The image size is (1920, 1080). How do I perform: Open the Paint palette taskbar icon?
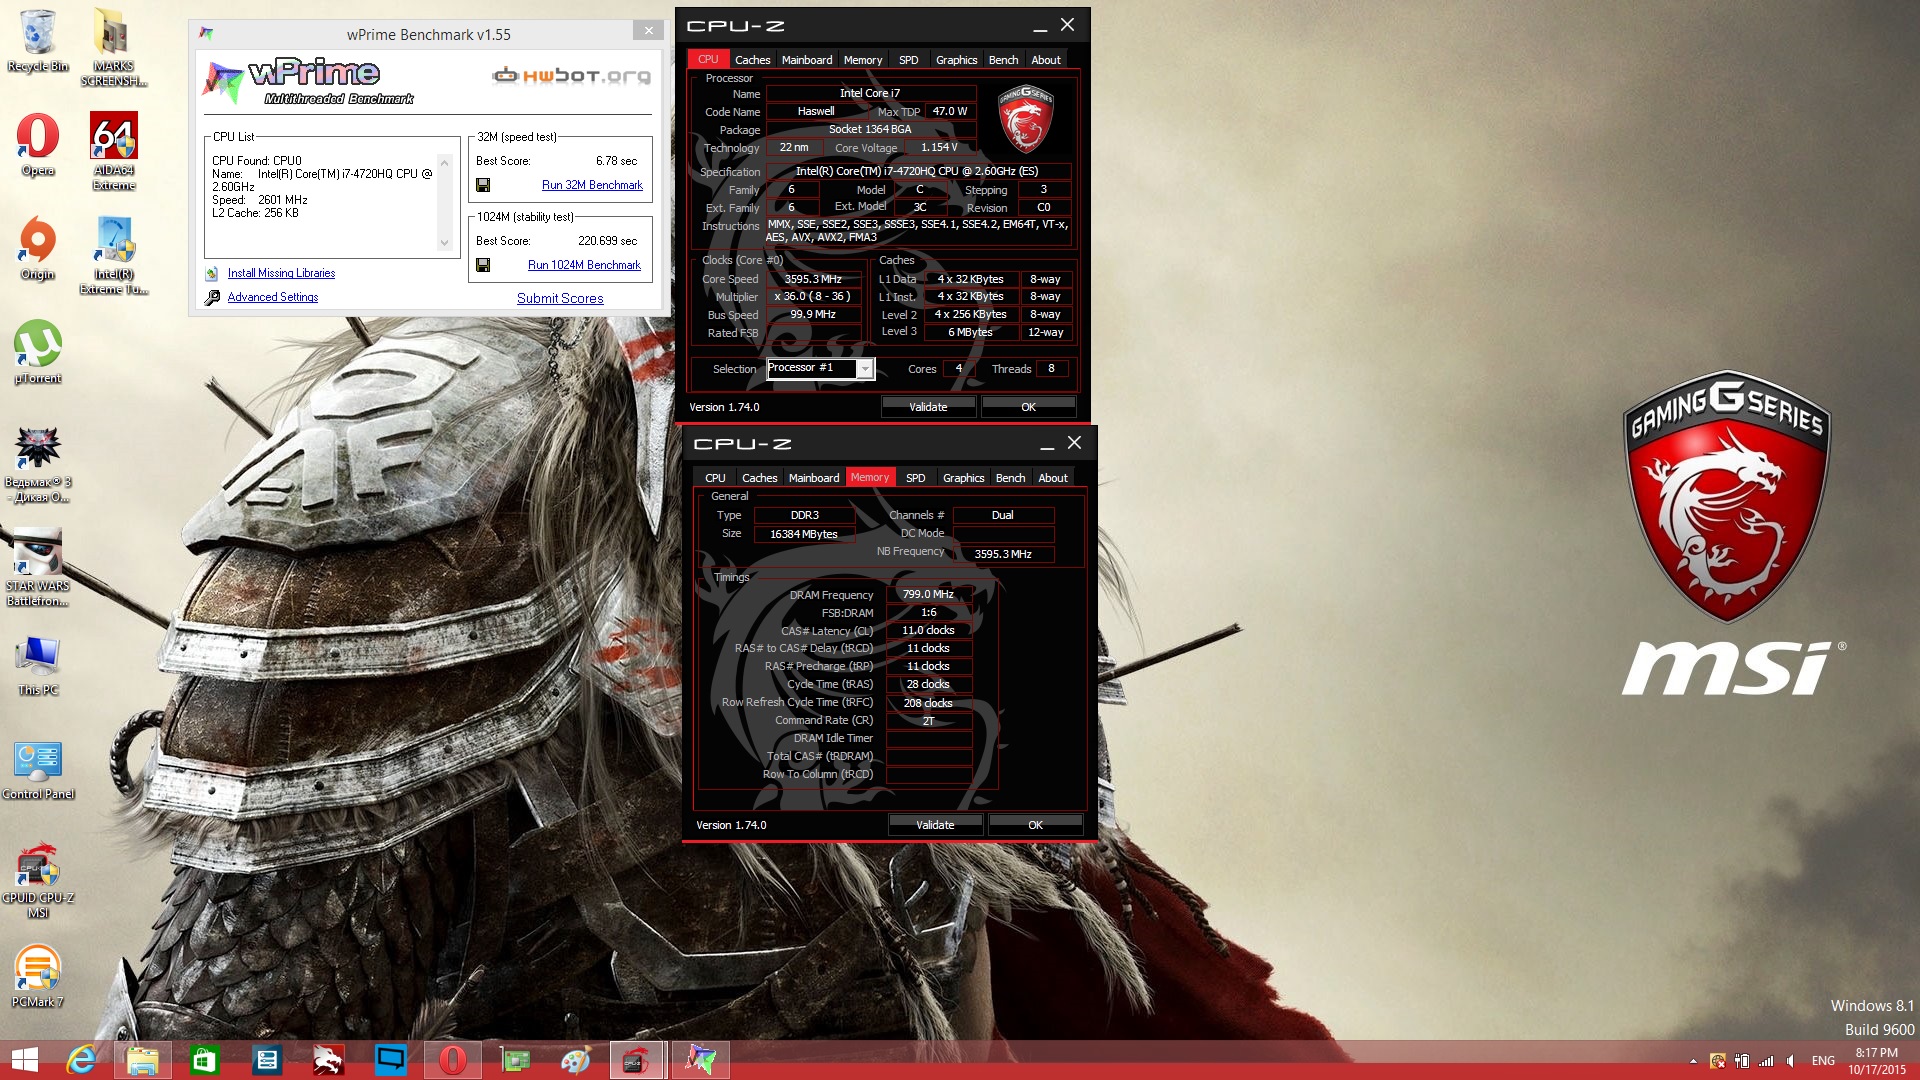pyautogui.click(x=576, y=1060)
